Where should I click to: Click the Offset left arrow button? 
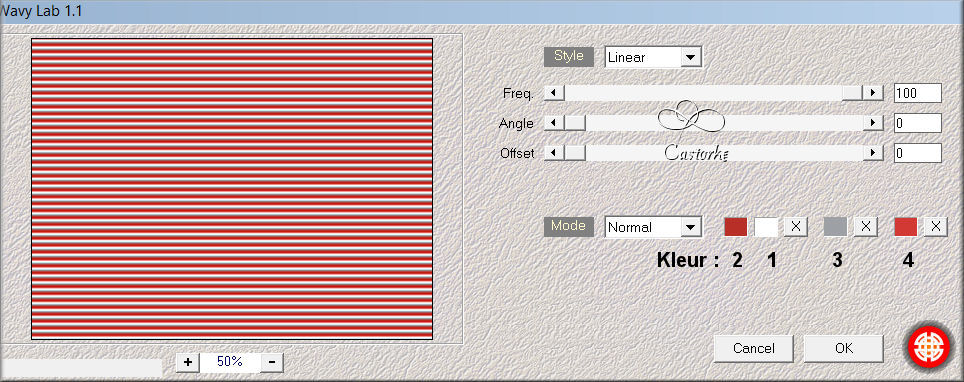click(555, 153)
